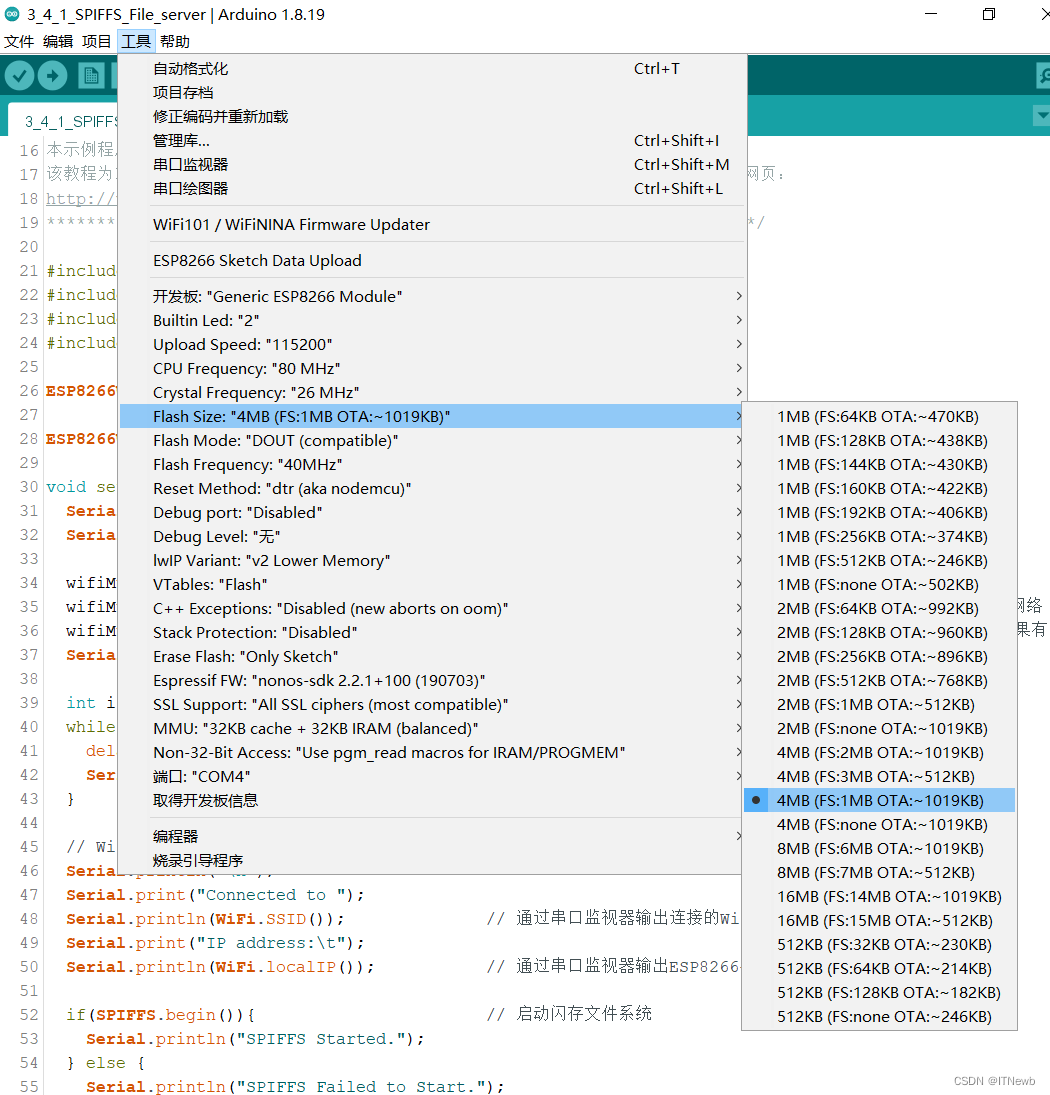Image resolution: width=1050 pixels, height=1095 pixels.
Task: Expand the Crystal Frequency submenu
Action: 433,392
